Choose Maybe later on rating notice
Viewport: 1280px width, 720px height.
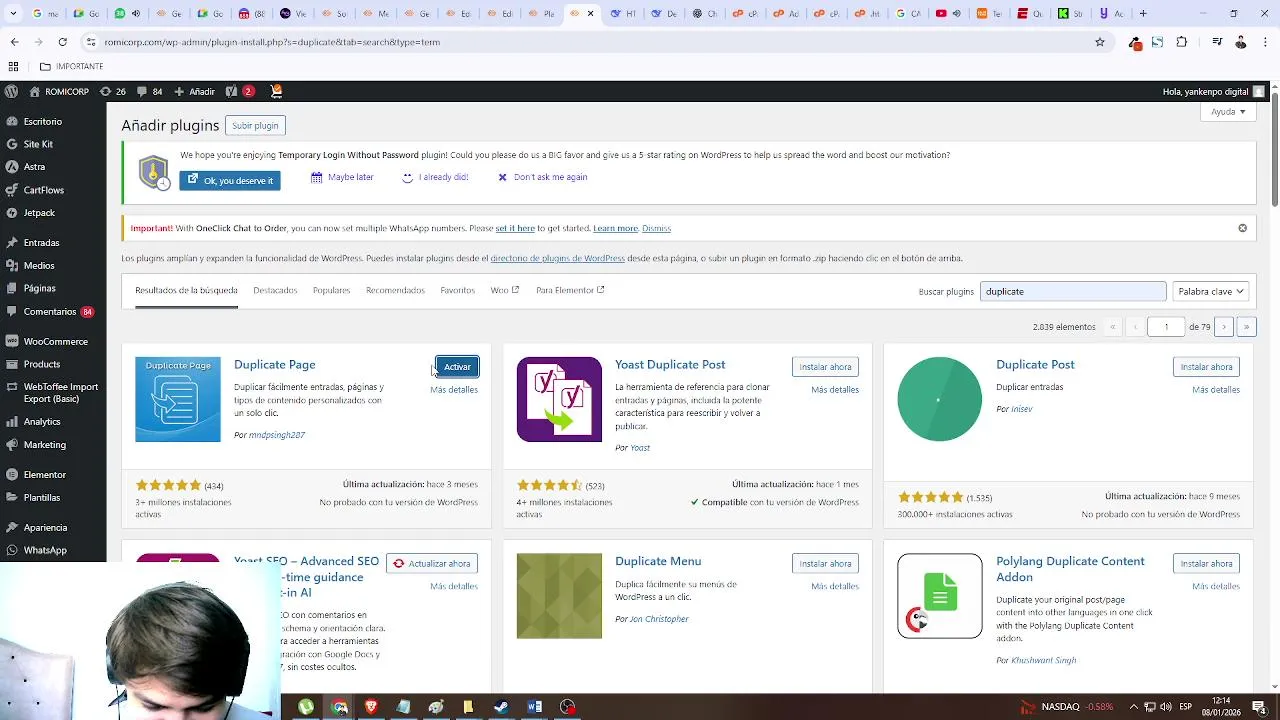coord(342,177)
